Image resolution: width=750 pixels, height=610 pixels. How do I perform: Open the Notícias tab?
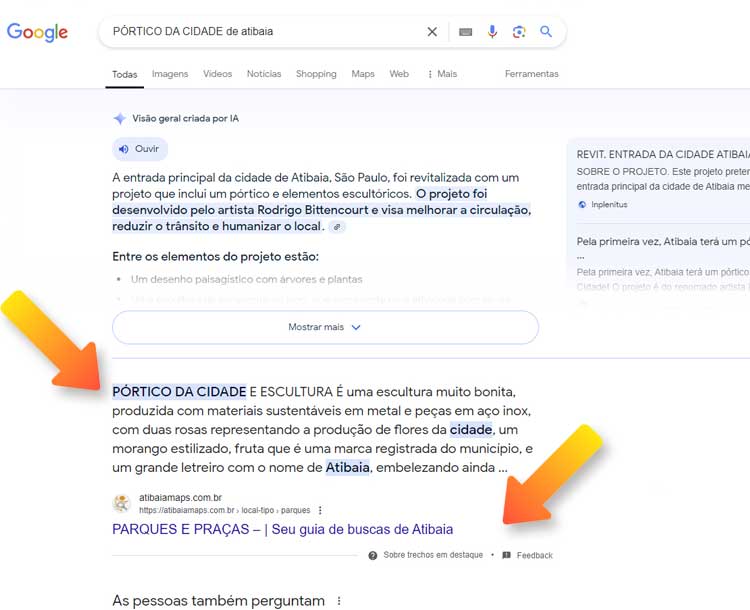[264, 74]
